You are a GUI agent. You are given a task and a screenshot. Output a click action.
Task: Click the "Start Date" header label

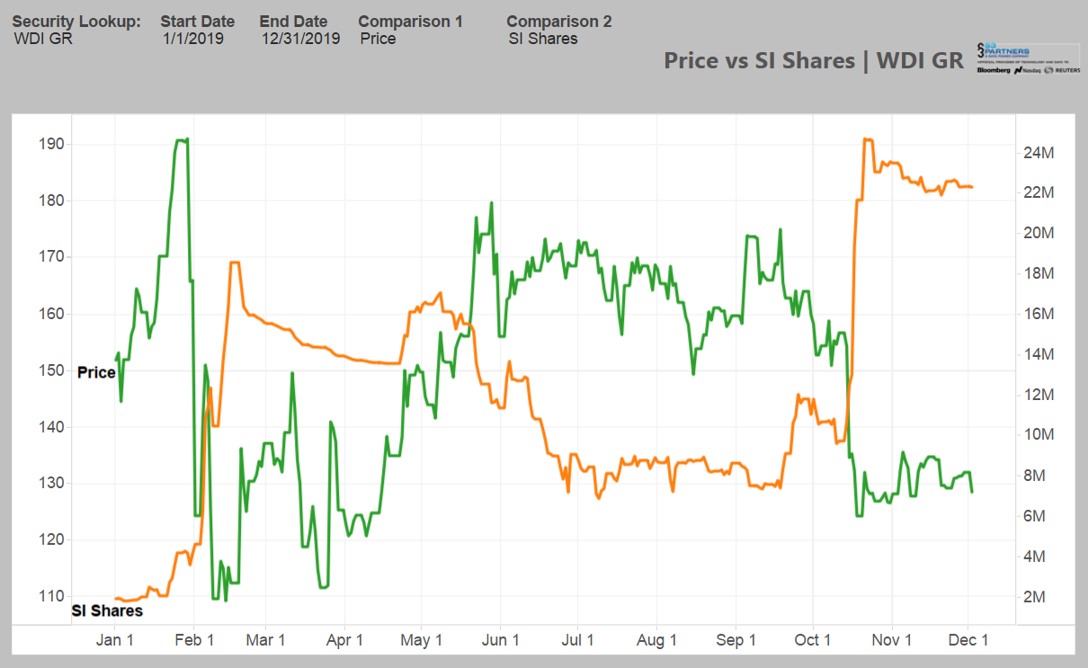click(x=197, y=21)
